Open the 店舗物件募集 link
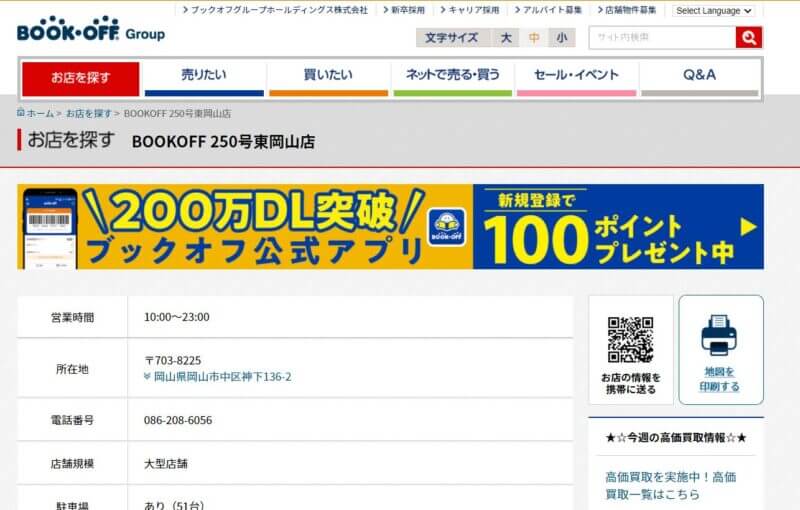 [x=627, y=10]
